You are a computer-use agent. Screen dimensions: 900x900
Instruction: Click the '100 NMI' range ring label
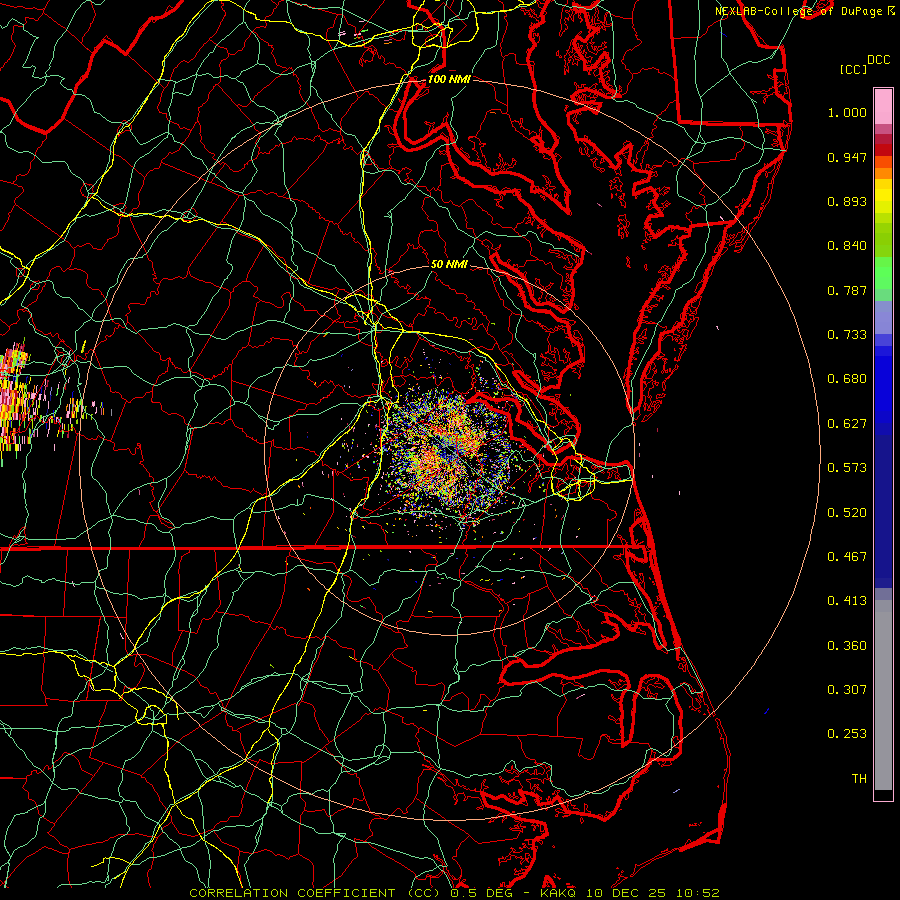(x=449, y=79)
